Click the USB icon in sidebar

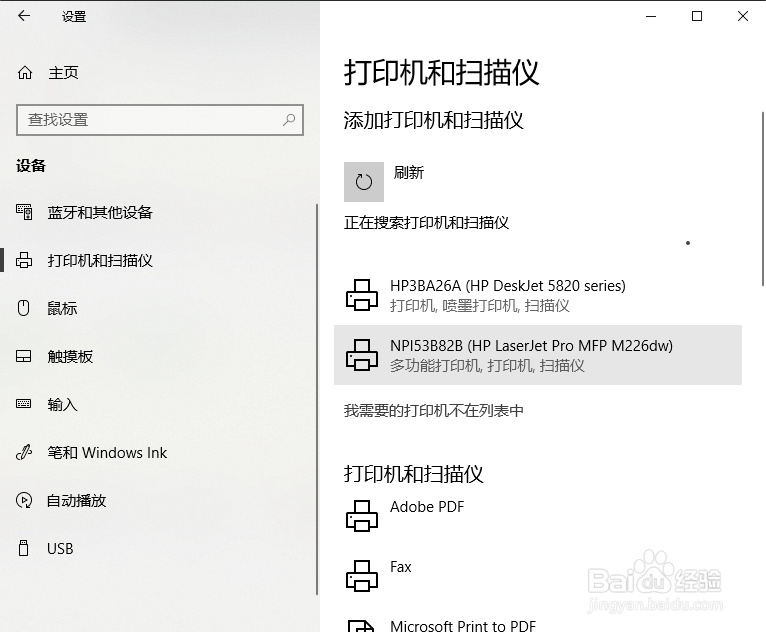pos(23,548)
